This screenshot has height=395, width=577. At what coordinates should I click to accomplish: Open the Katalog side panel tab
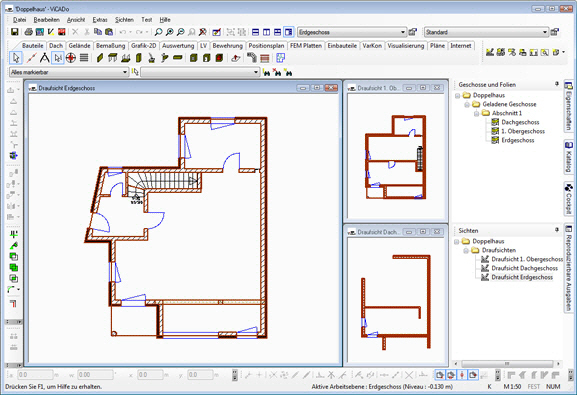tap(569, 158)
